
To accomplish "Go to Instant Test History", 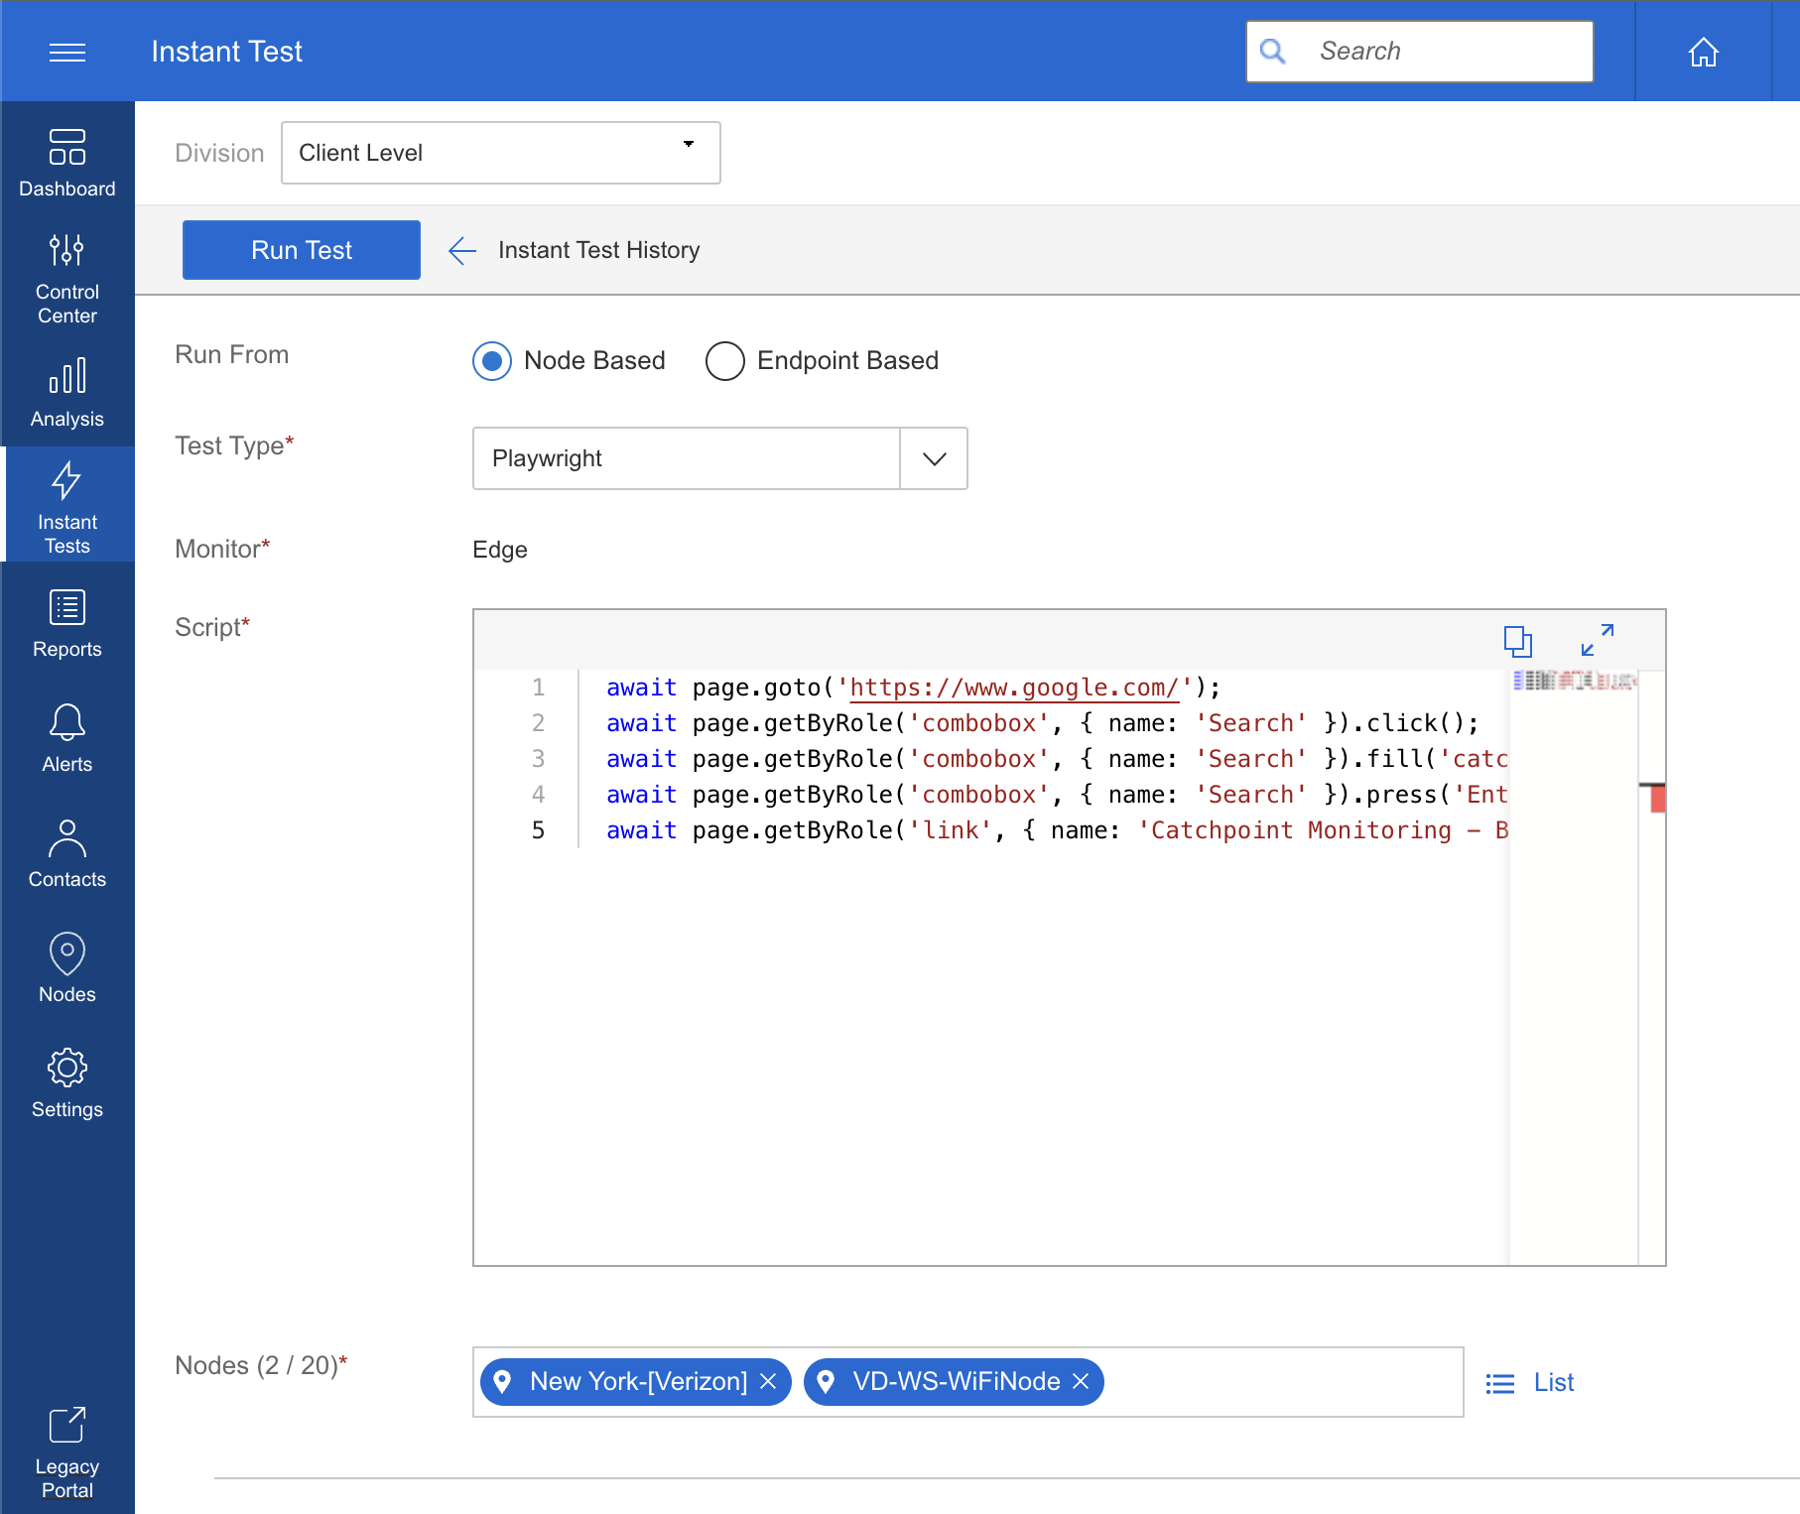I will [x=599, y=250].
